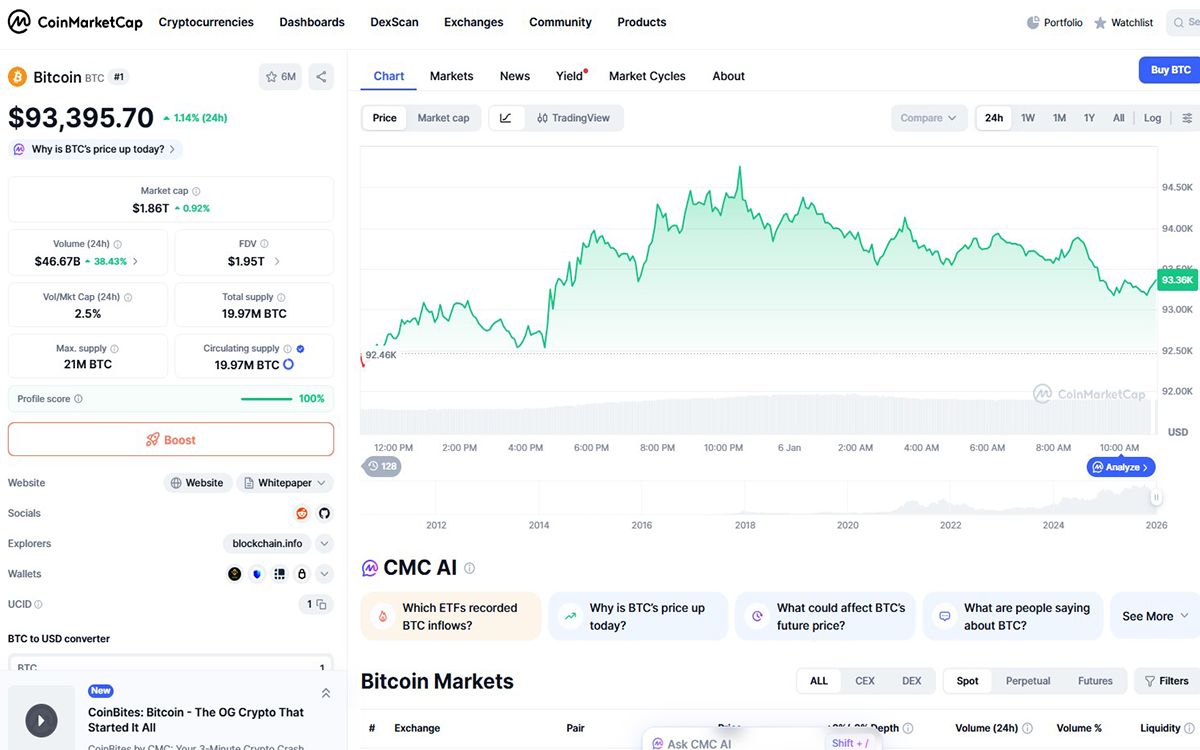Screen dimensions: 1200x750
Task: Go to the Market Cycles tab
Action: pyautogui.click(x=647, y=76)
